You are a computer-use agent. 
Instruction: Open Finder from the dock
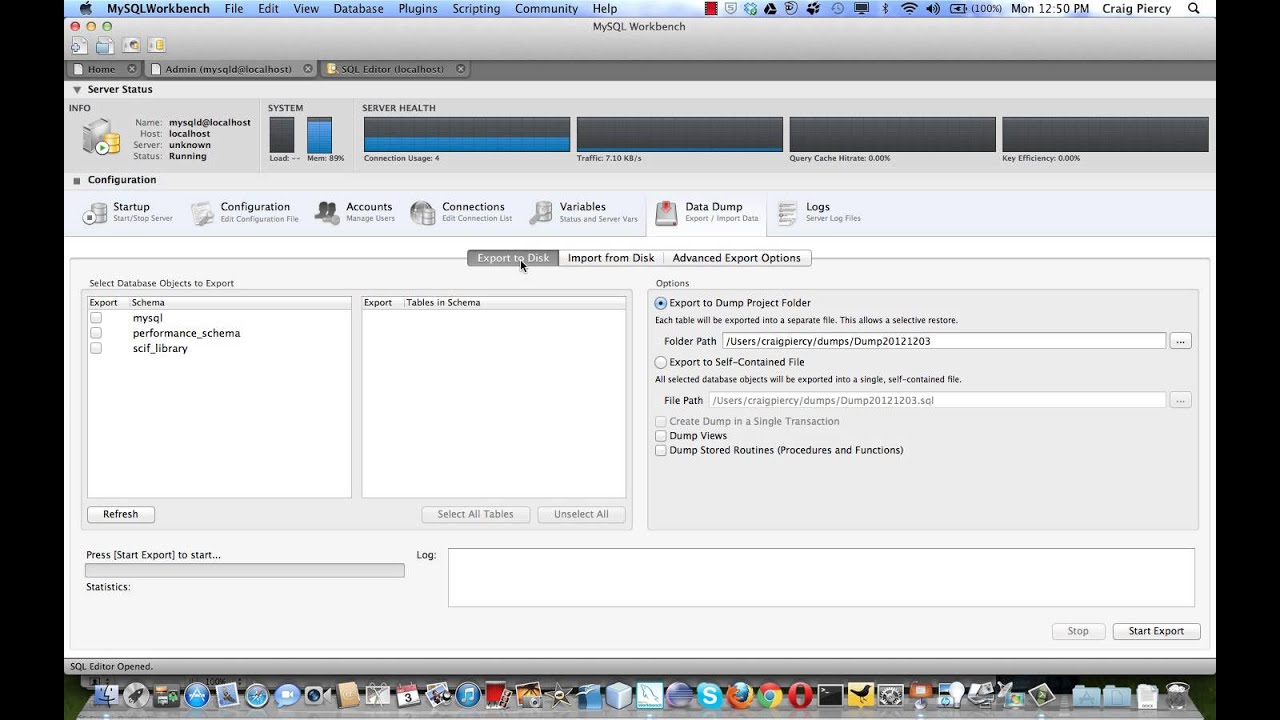pos(105,695)
